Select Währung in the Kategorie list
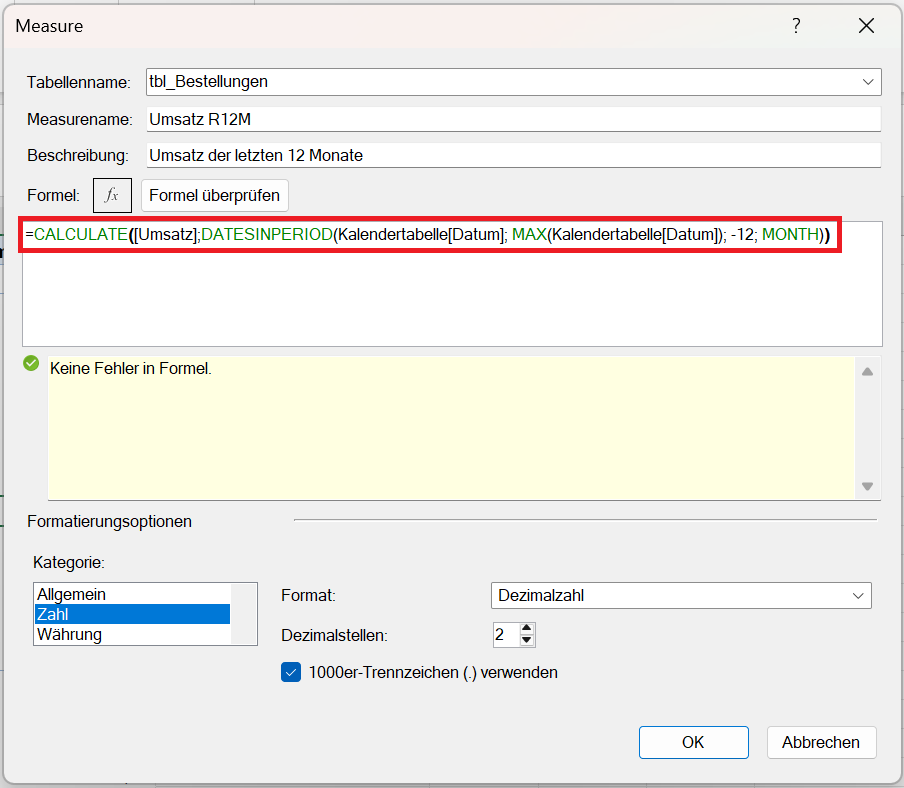Viewport: 904px width, 788px height. [70, 634]
